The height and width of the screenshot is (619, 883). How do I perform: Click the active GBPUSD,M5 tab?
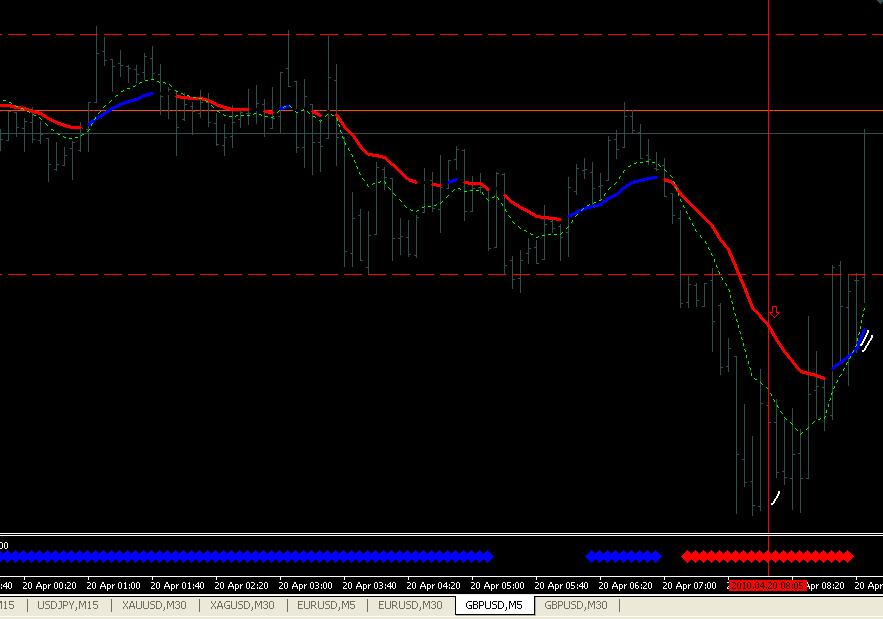tap(494, 605)
